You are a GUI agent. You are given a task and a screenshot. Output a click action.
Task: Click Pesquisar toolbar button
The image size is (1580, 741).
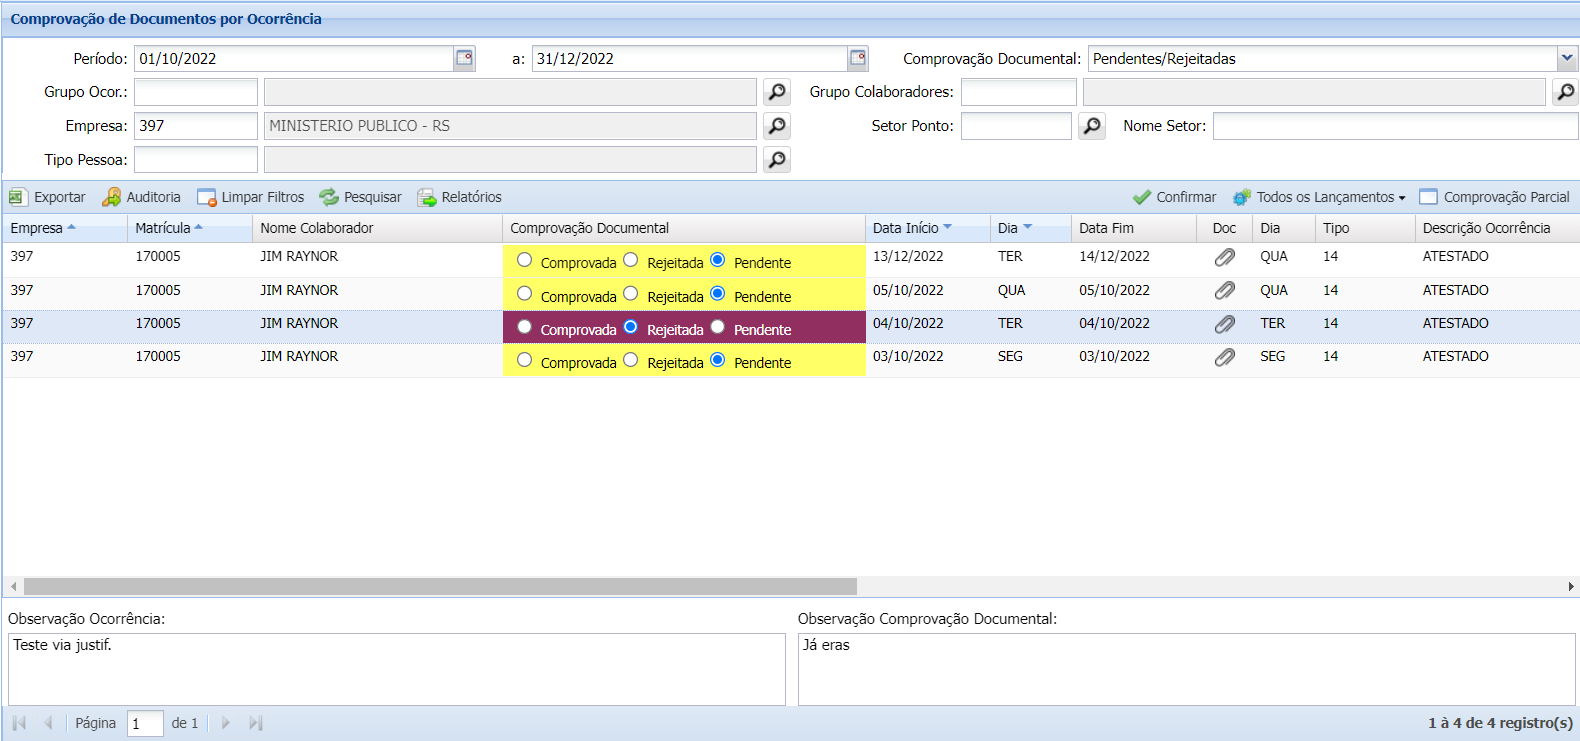(x=360, y=197)
